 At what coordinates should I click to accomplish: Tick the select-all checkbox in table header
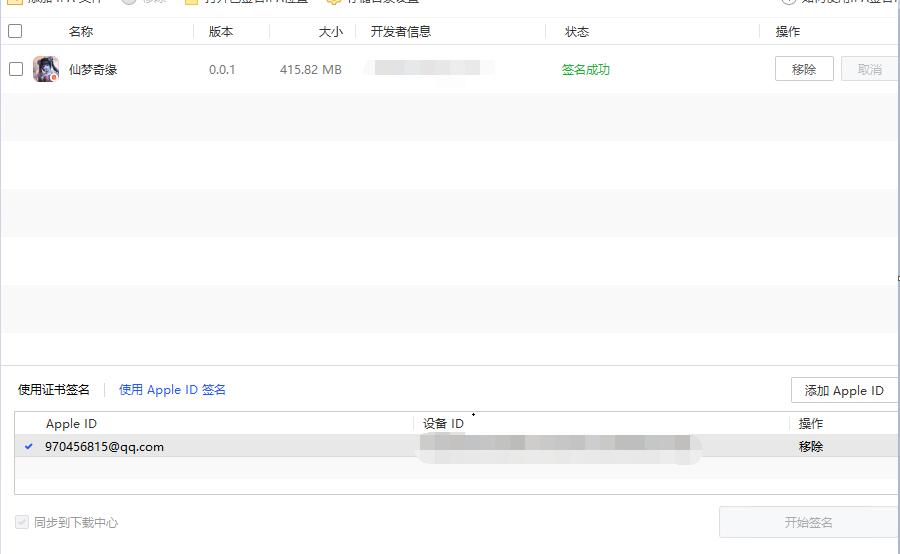click(x=15, y=31)
